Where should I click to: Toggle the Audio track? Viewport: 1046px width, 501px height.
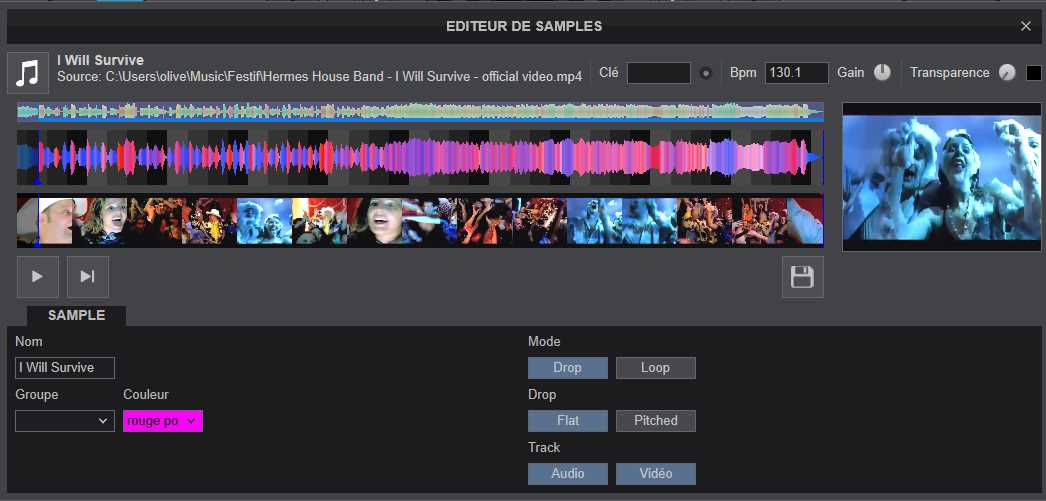click(x=567, y=474)
